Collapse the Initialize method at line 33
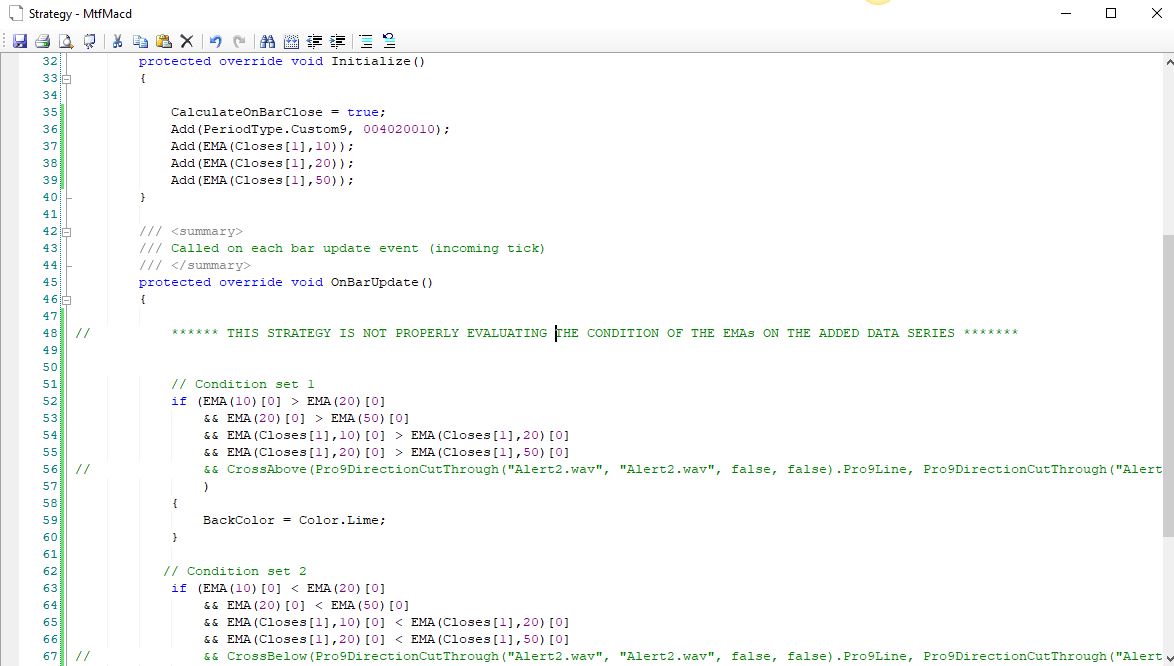This screenshot has height=666, width=1174. point(67,79)
